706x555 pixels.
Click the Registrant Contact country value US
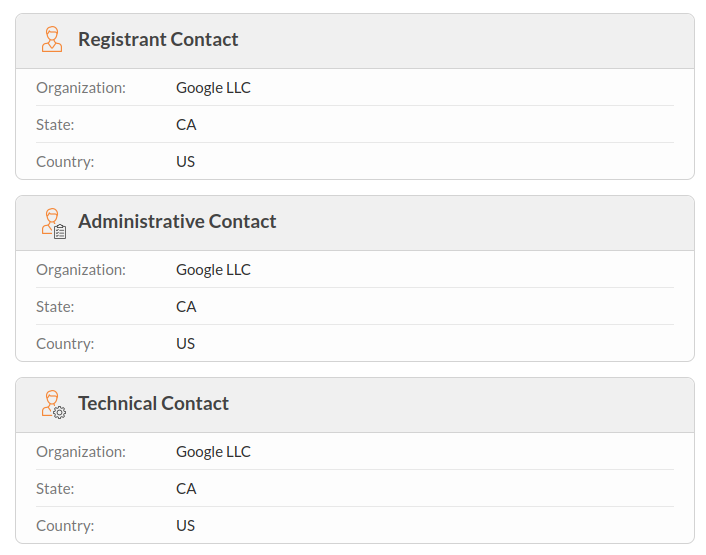pyautogui.click(x=185, y=162)
